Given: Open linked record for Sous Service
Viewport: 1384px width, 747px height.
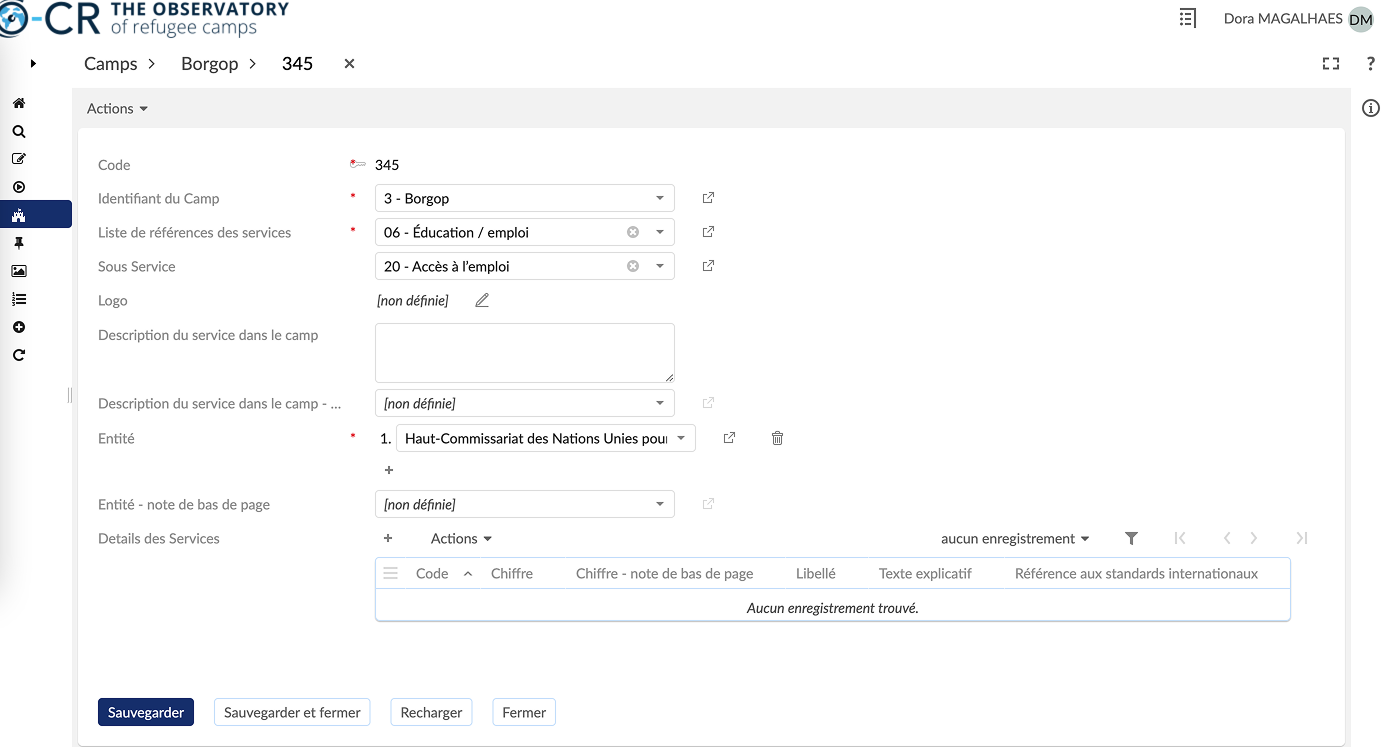Looking at the screenshot, I should 708,266.
